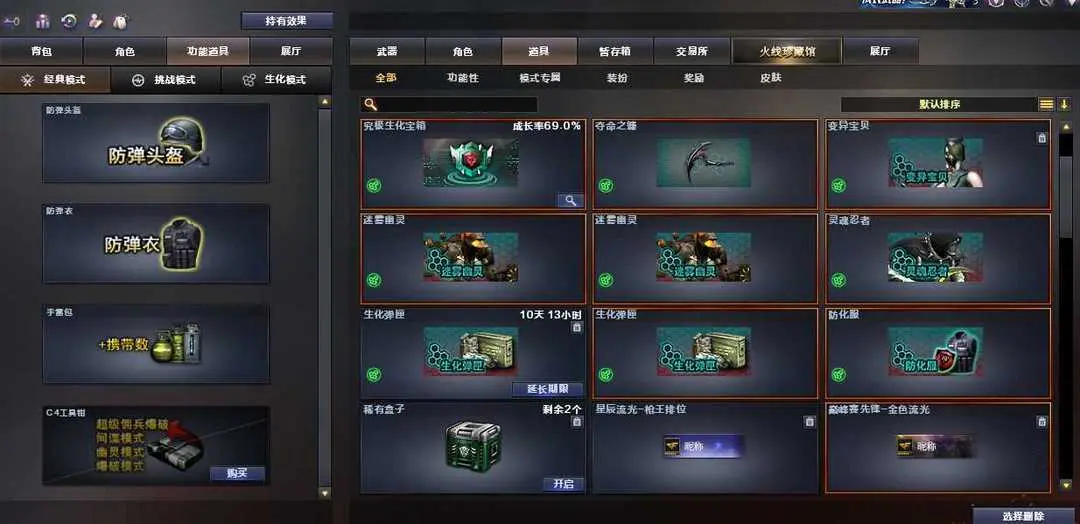Toggle the green equip badge on 夺命之镰

605,185
